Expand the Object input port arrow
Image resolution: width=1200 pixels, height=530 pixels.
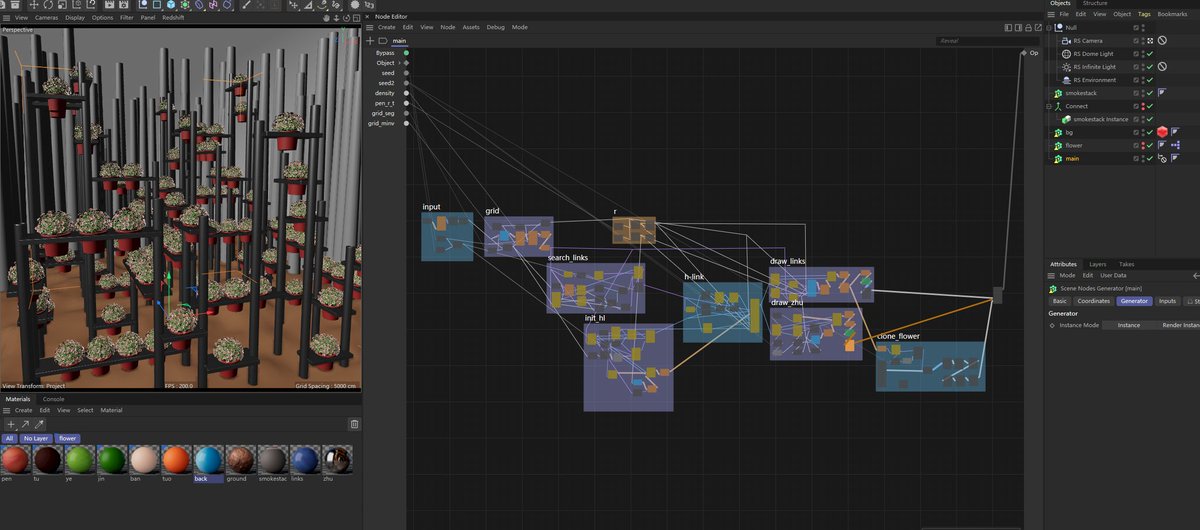(399, 63)
